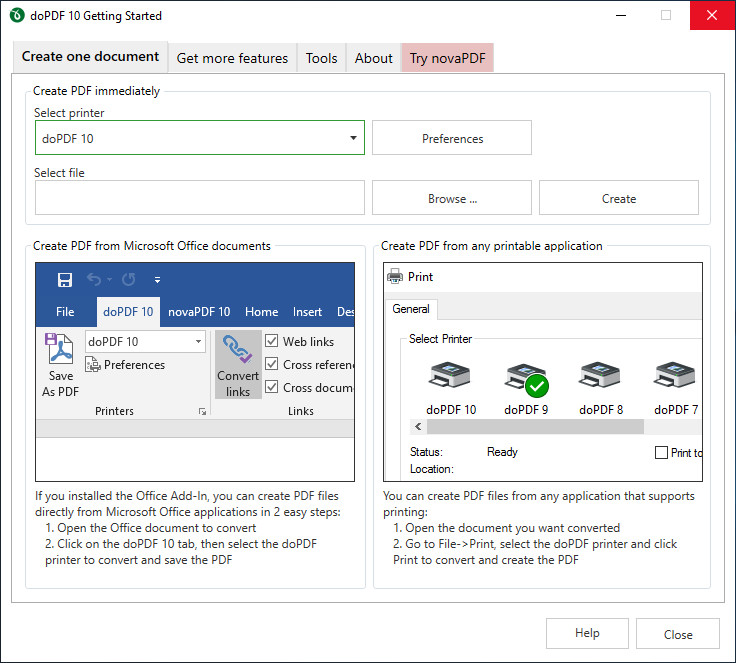736x663 pixels.
Task: Close the window with the red X
Action: pyautogui.click(x=712, y=15)
